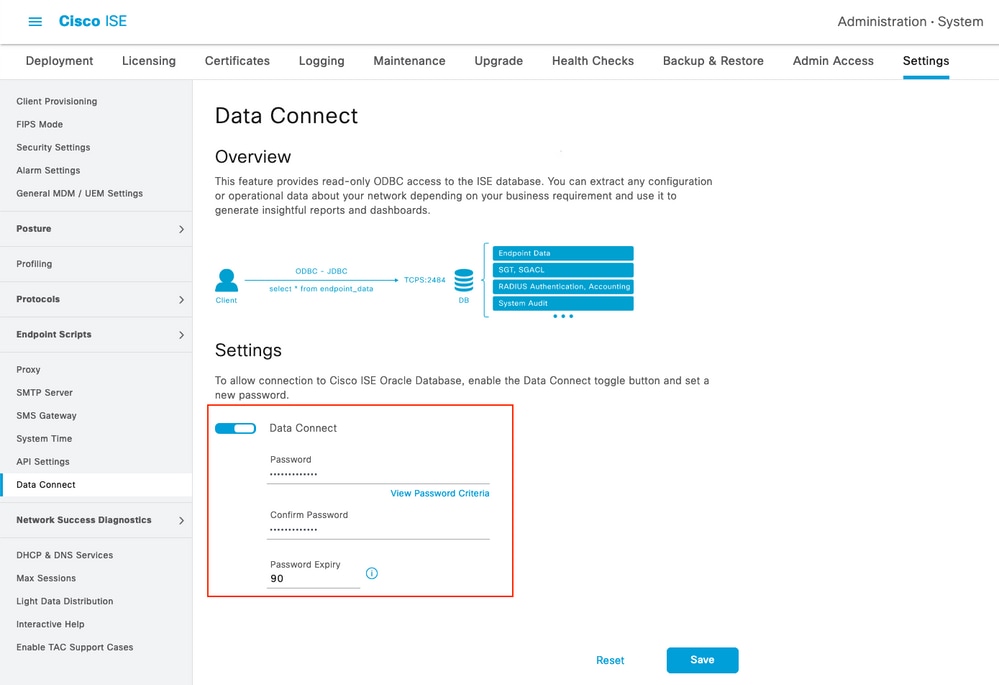Open SMTP Server settings
Viewport: 999px width, 685px height.
tap(45, 393)
